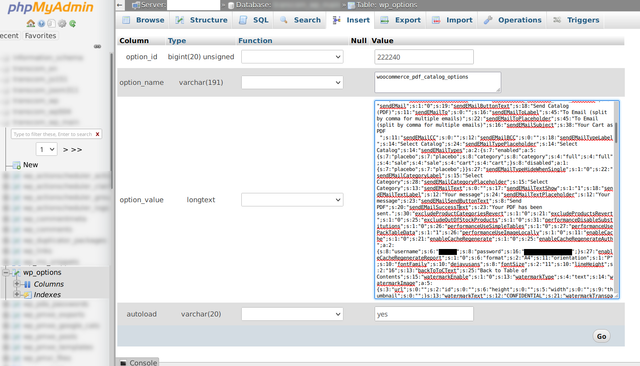Click the Indexes lightning icon
The image size is (640, 366).
(x=27, y=295)
